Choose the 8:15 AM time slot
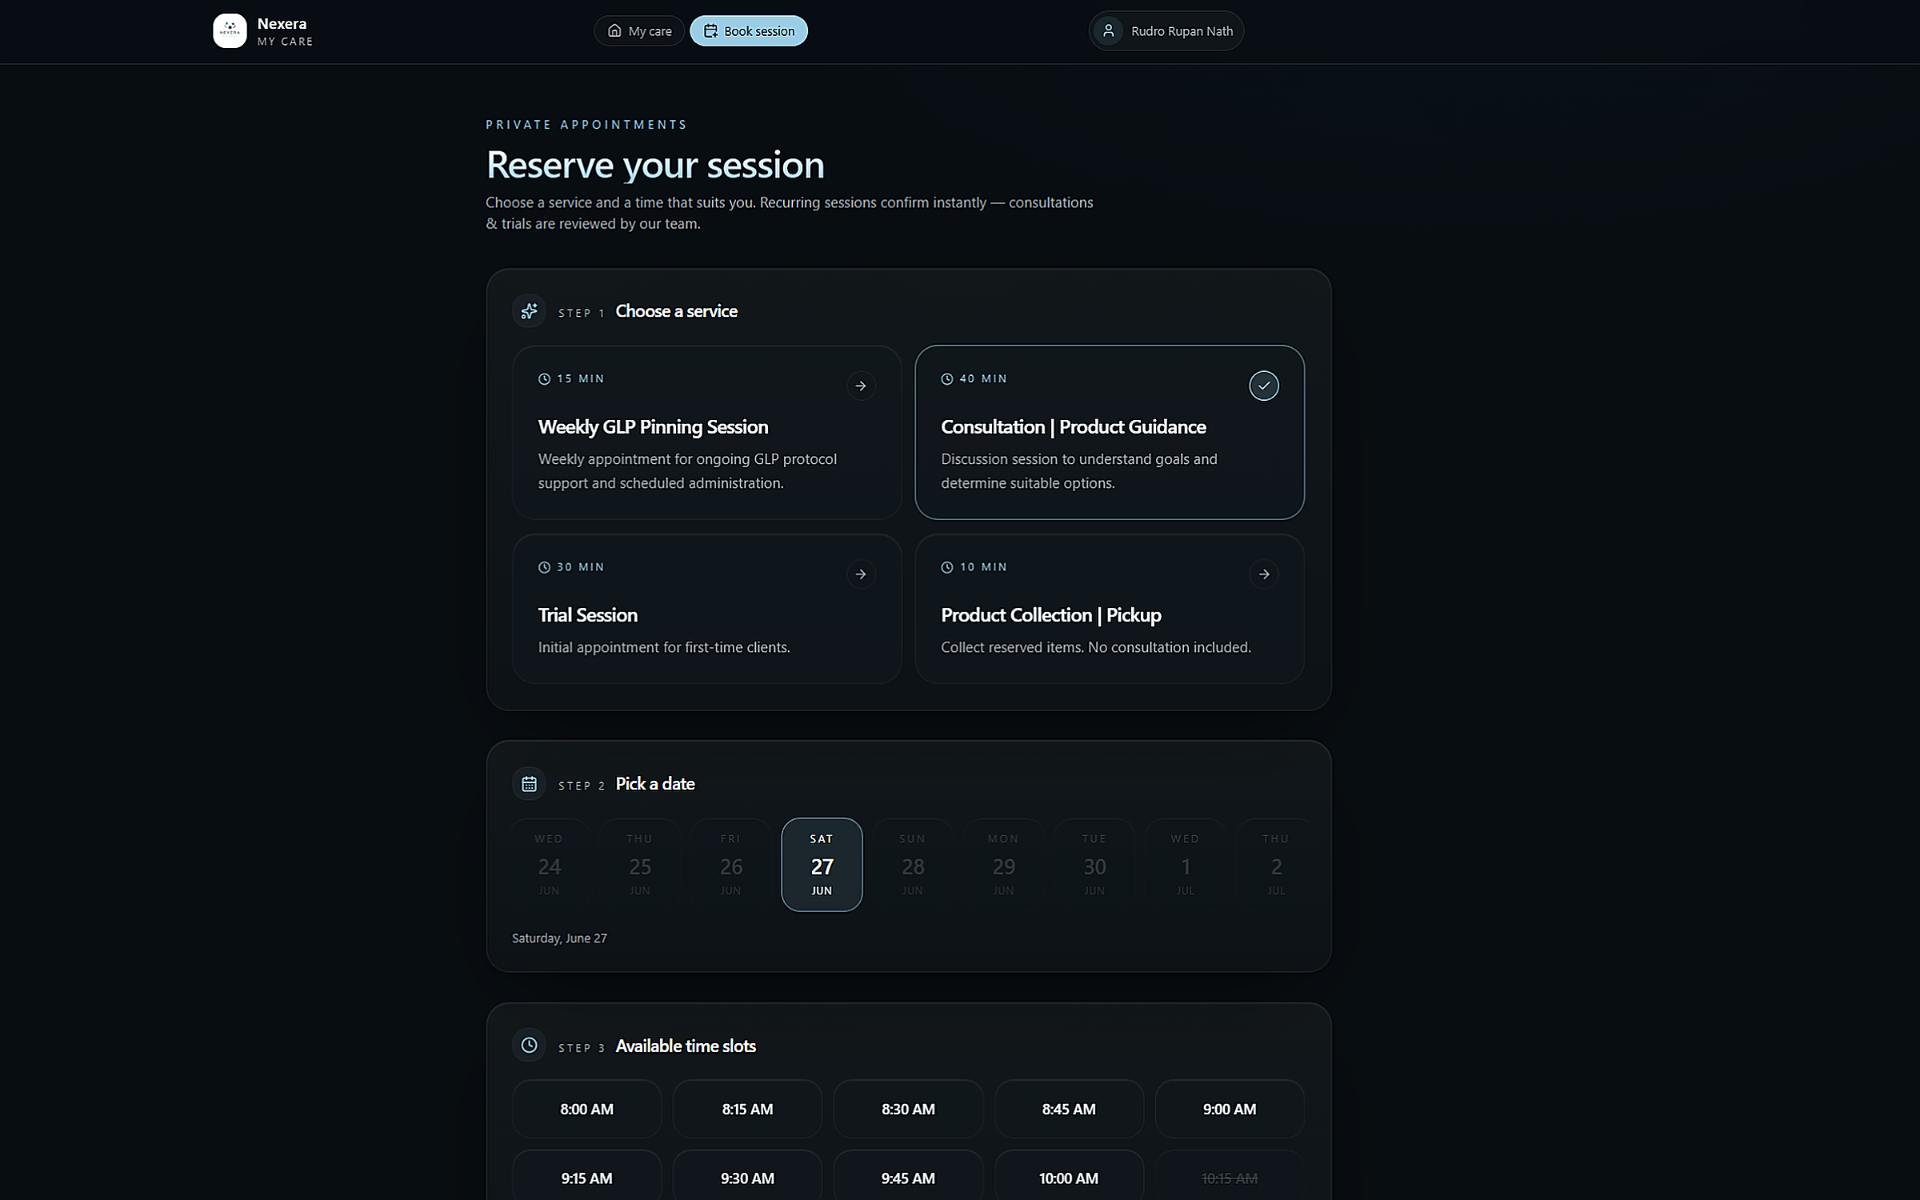Screen dimensions: 1920x1200 click(748, 1109)
